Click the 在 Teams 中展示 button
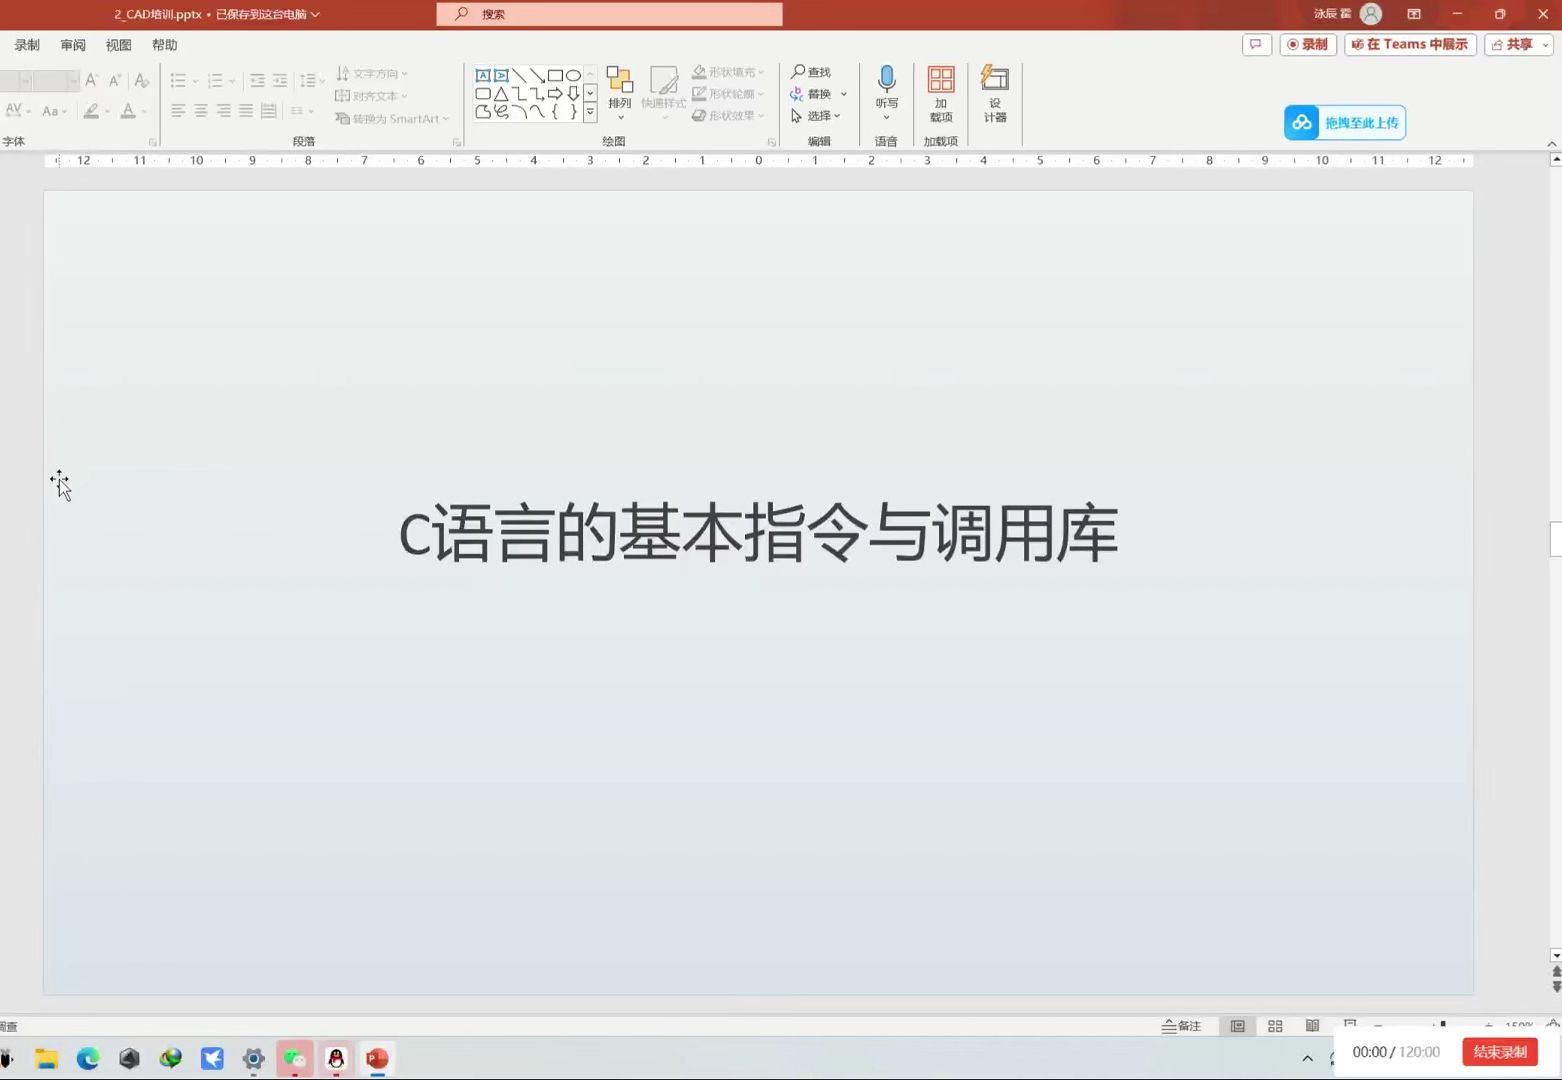This screenshot has height=1080, width=1562. [x=1409, y=44]
